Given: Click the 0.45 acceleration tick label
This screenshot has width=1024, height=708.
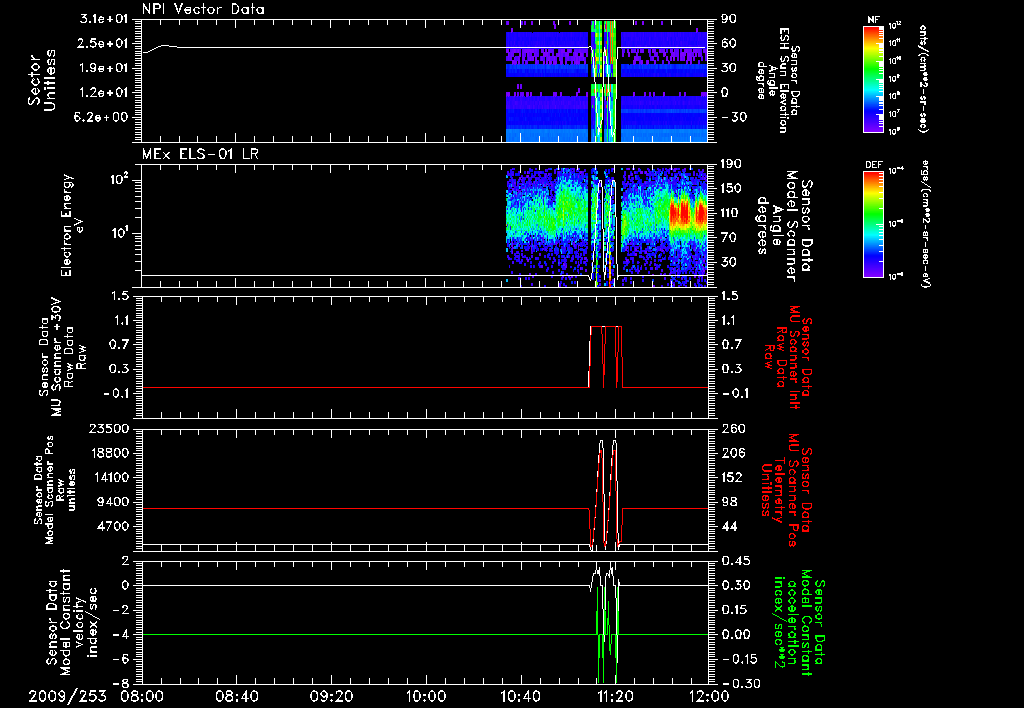Looking at the screenshot, I should point(735,561).
